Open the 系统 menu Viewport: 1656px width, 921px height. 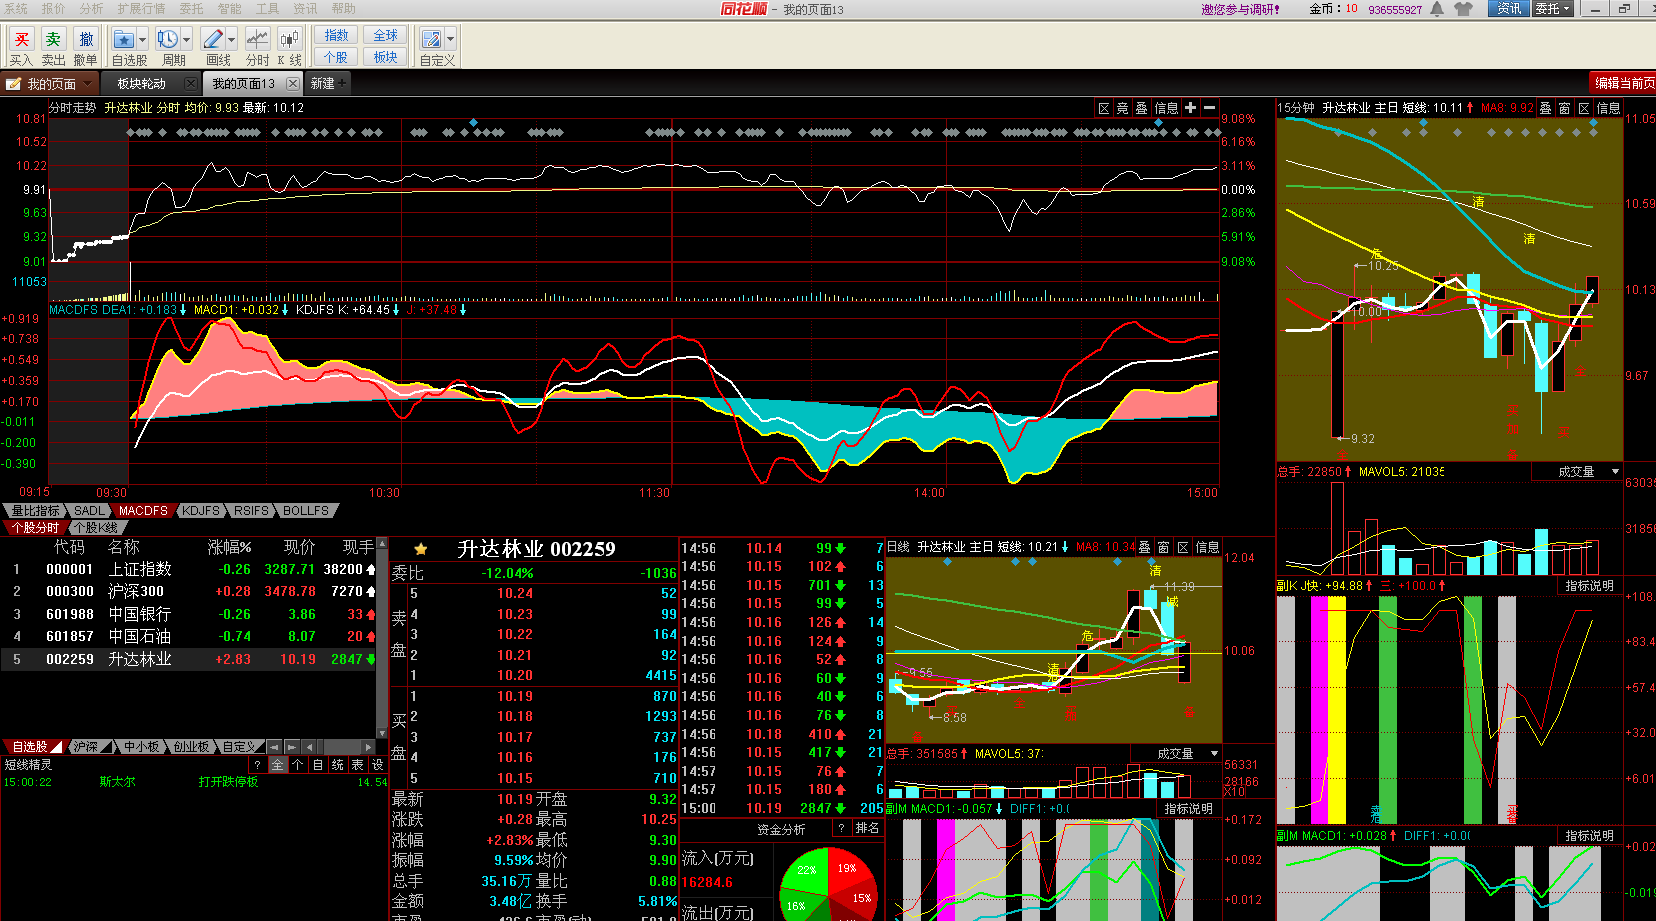tap(16, 8)
